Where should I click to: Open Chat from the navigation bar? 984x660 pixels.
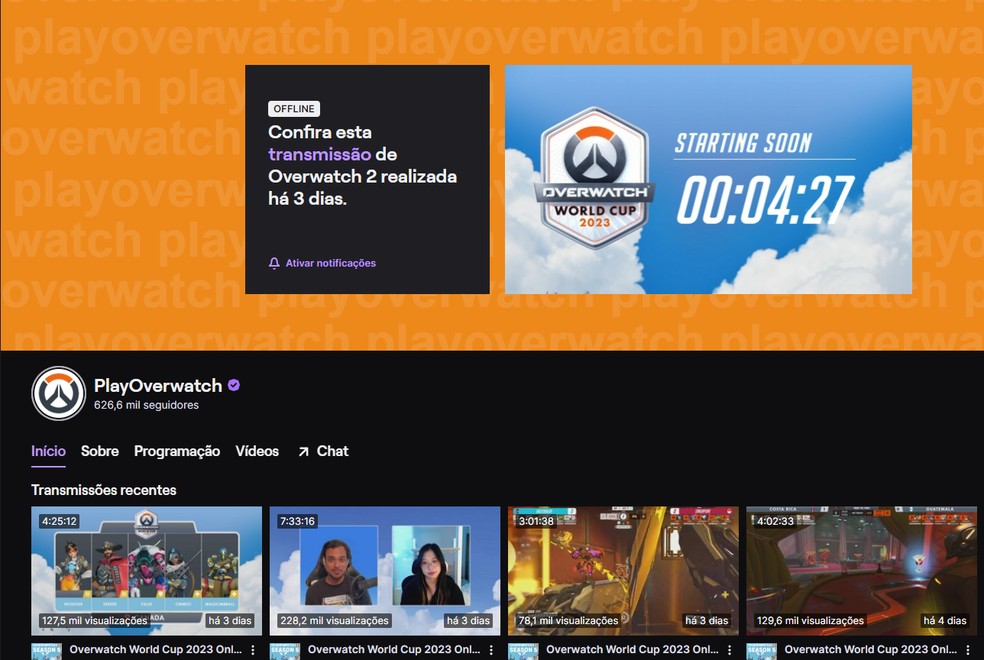(333, 451)
